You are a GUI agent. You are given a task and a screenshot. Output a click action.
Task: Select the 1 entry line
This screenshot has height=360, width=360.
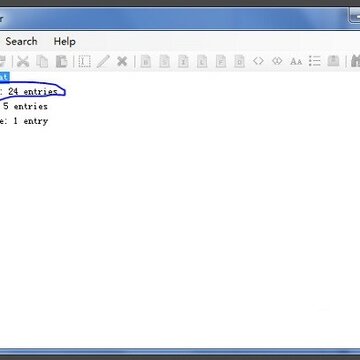pyautogui.click(x=24, y=121)
